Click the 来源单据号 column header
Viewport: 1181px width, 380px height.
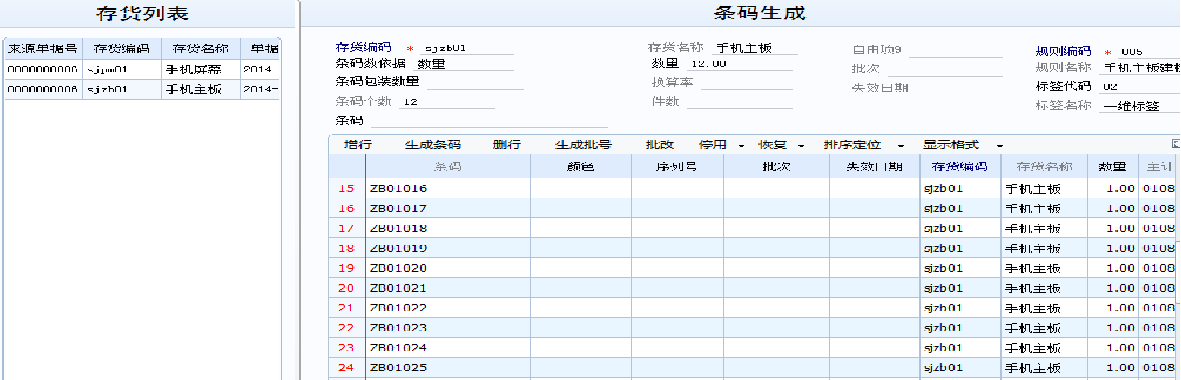tap(43, 49)
